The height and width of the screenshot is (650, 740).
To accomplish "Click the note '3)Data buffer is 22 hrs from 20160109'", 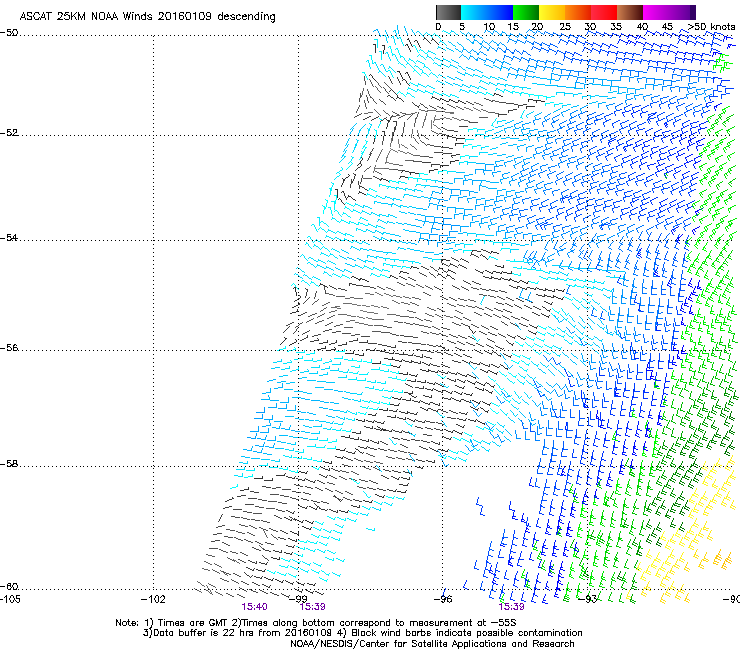I will [x=237, y=633].
